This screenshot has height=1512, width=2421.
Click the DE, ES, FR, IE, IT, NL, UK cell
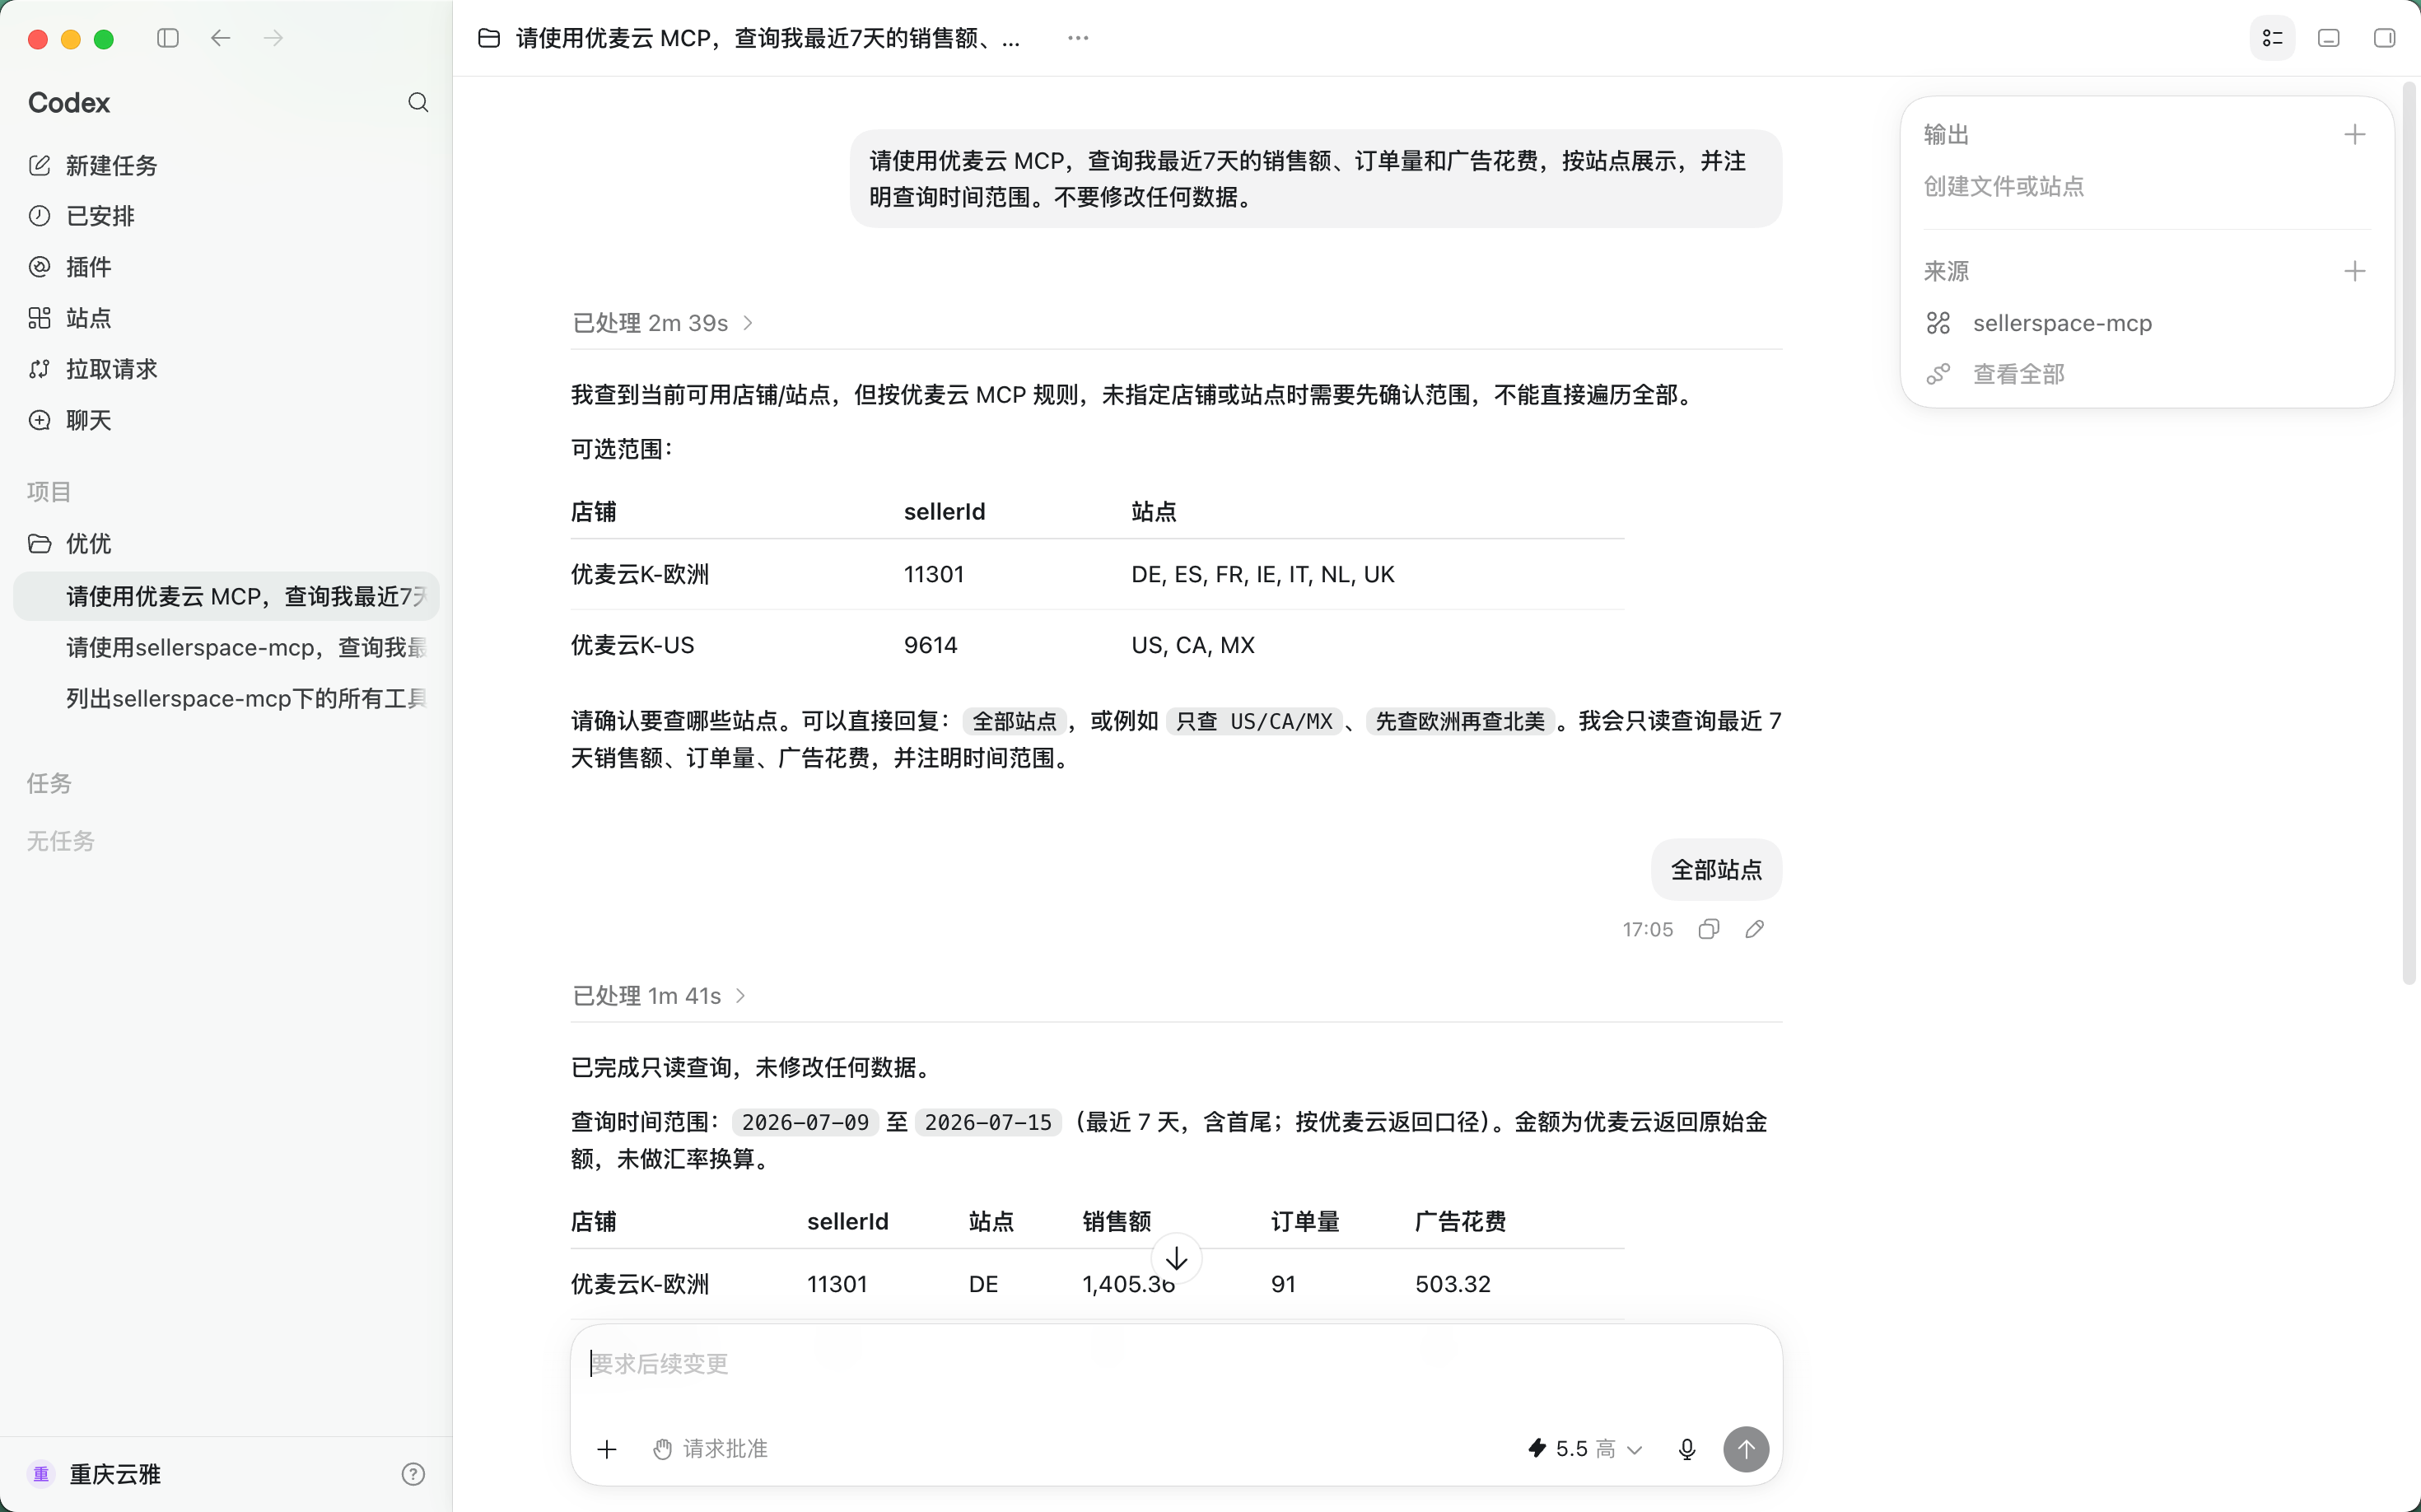coord(1263,574)
